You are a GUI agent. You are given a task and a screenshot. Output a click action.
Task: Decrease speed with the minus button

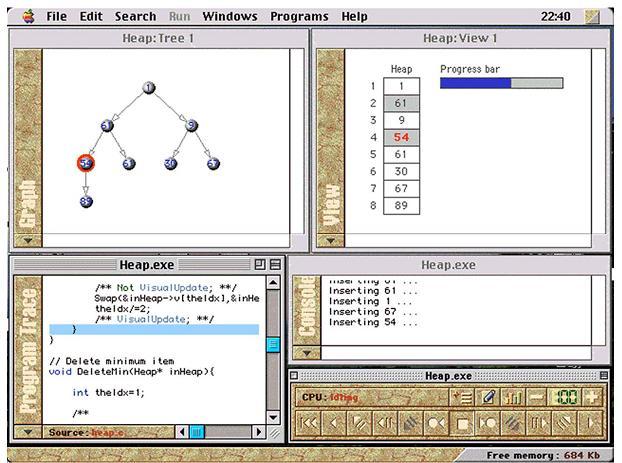(x=538, y=397)
